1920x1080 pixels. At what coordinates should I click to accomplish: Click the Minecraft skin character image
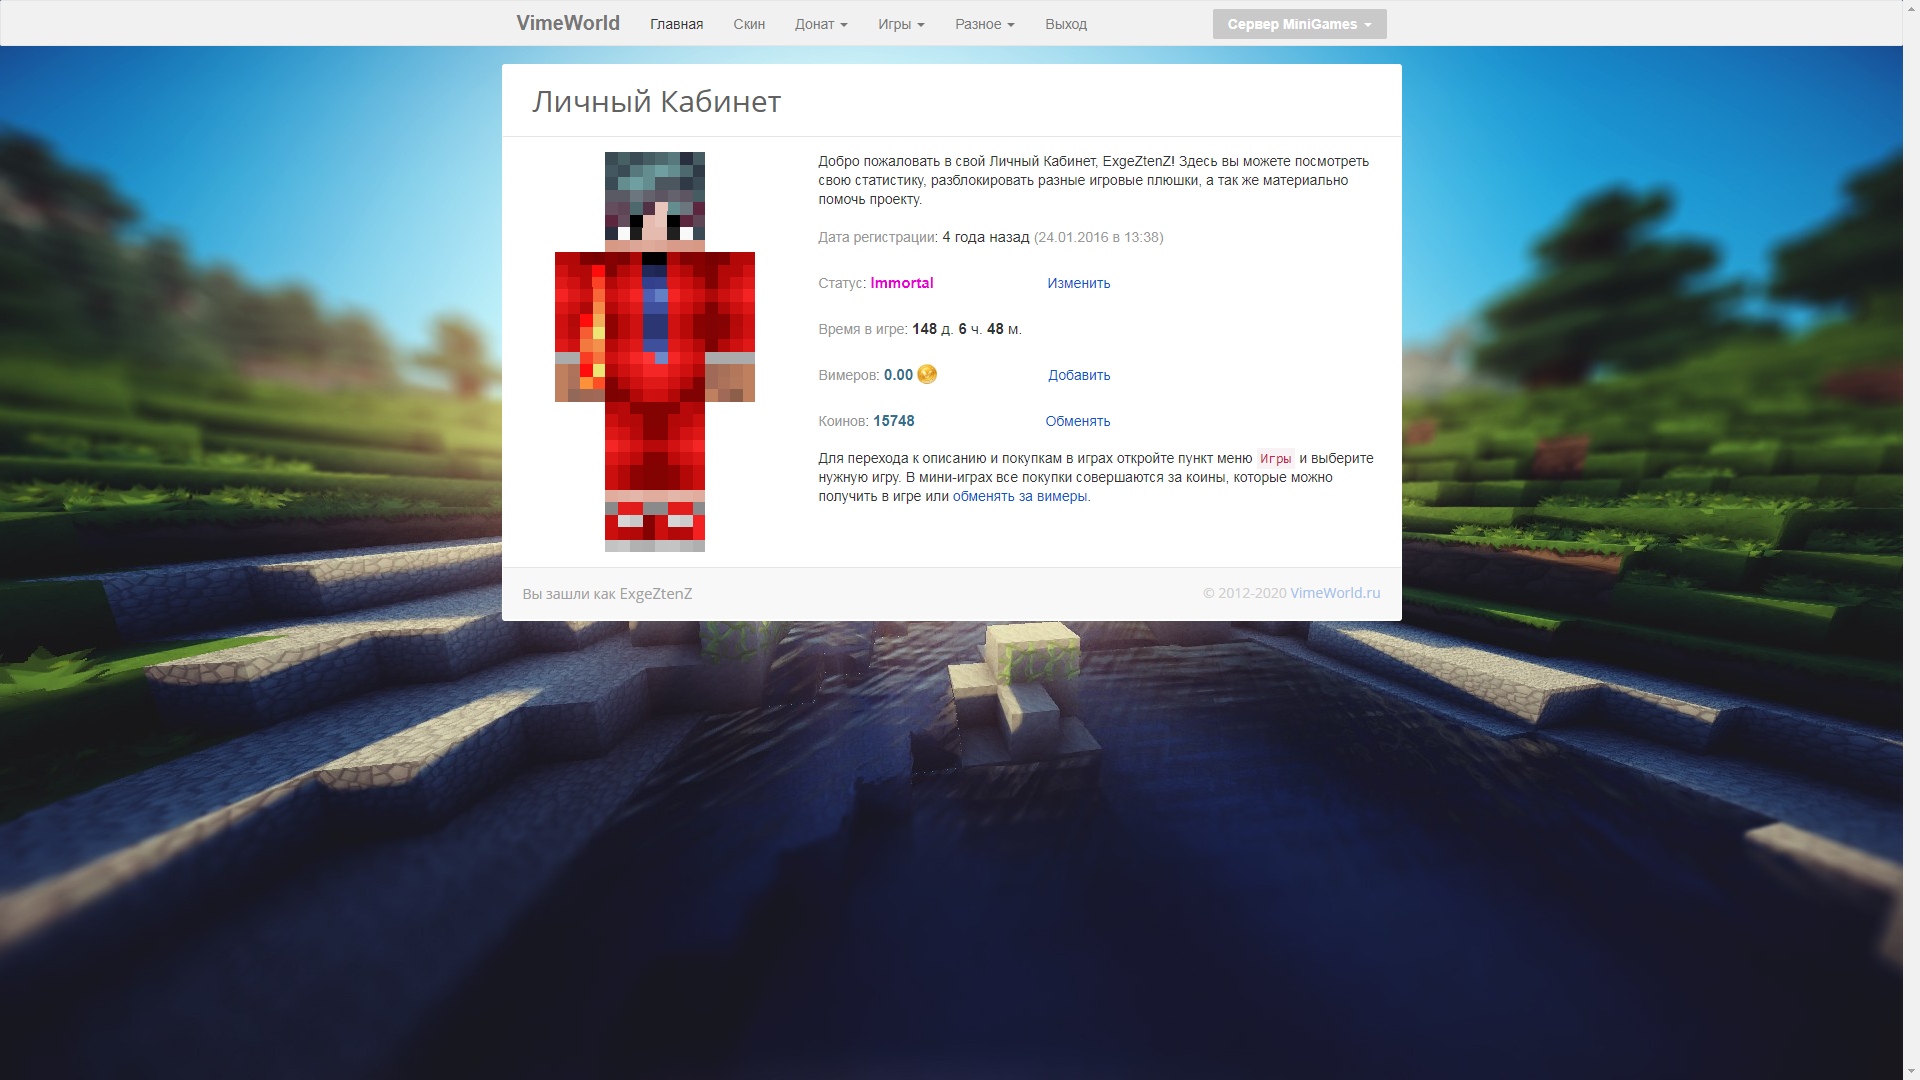[x=655, y=351]
